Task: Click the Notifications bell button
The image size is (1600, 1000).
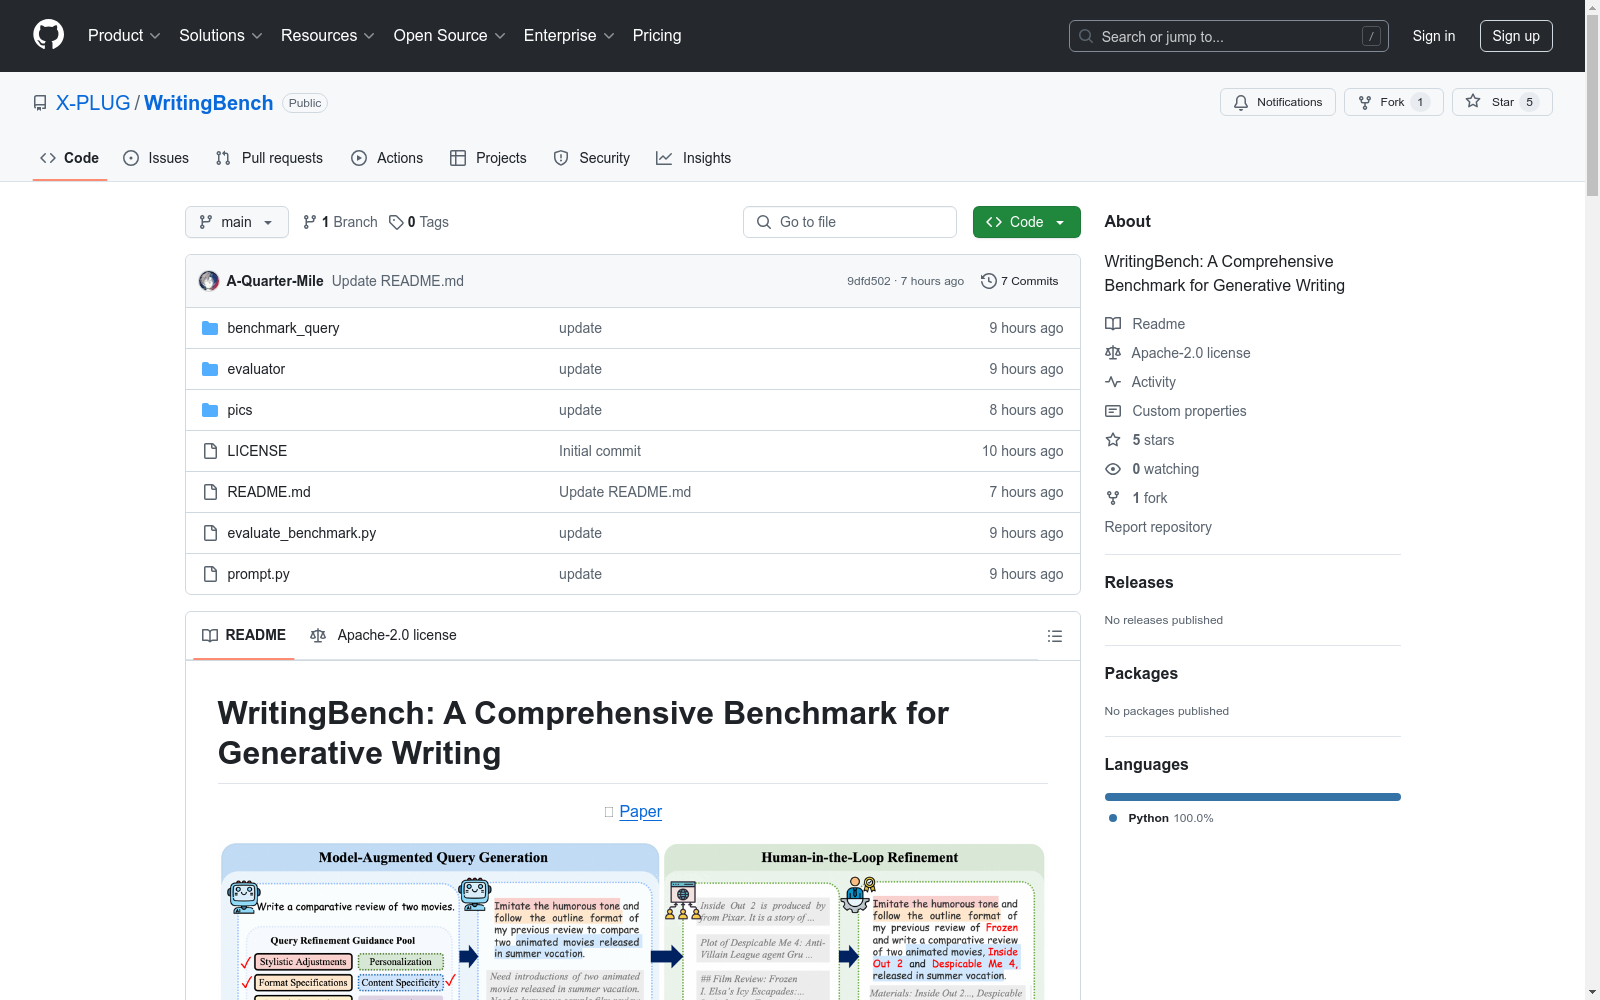Action: tap(1277, 102)
